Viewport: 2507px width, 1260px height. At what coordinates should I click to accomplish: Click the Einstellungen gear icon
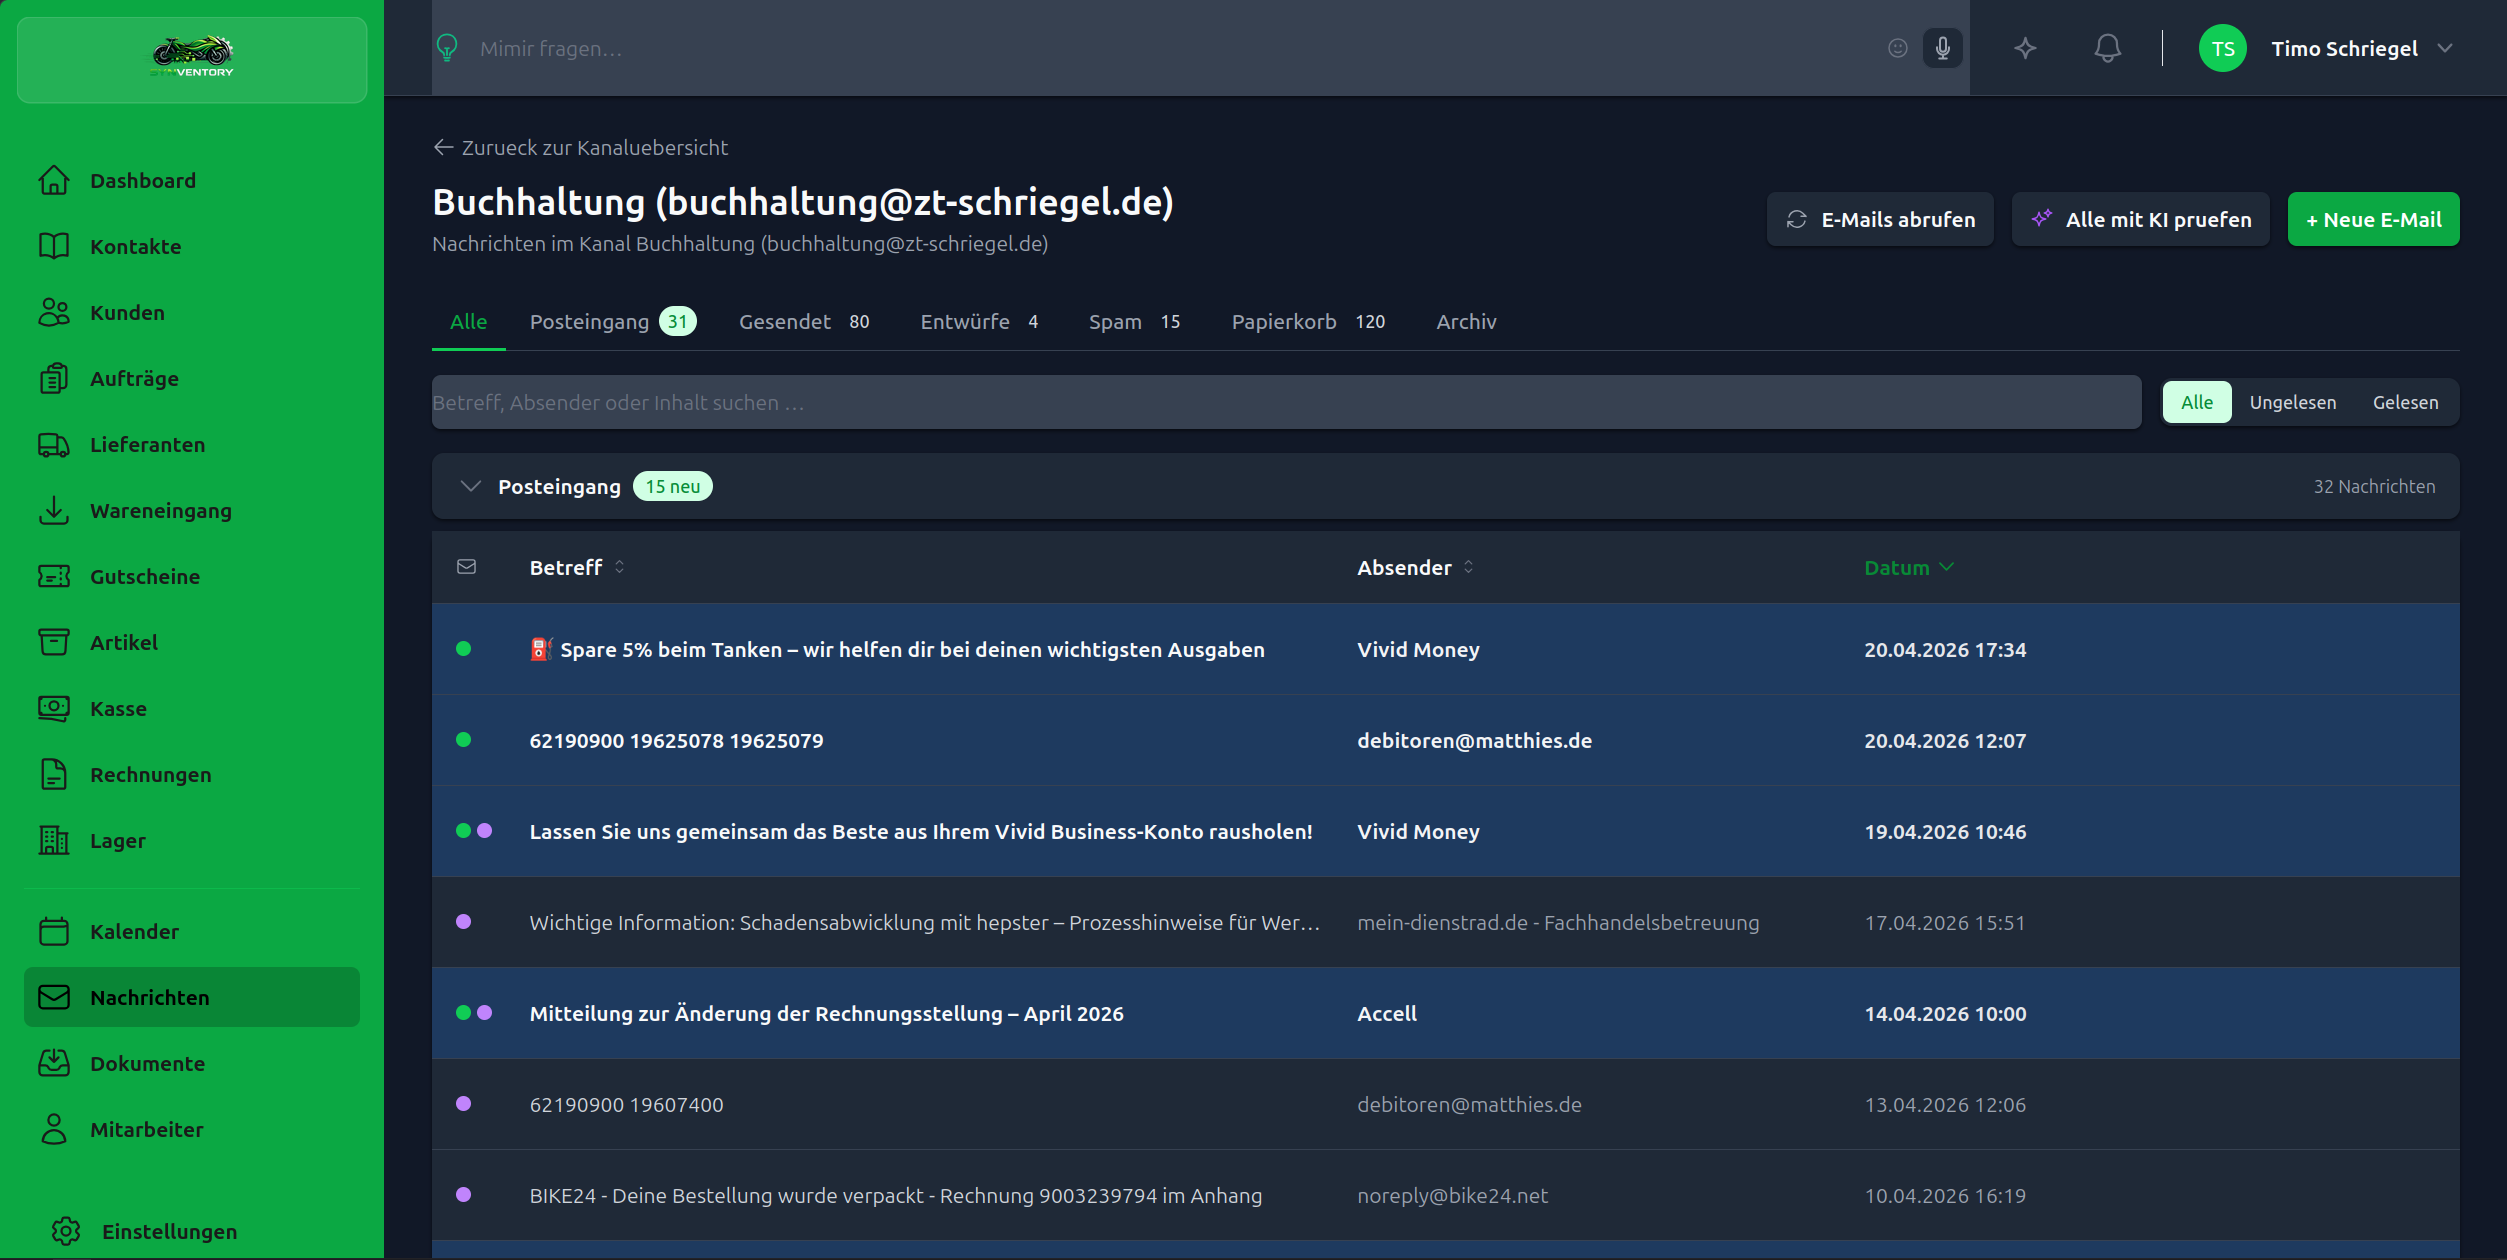66,1231
